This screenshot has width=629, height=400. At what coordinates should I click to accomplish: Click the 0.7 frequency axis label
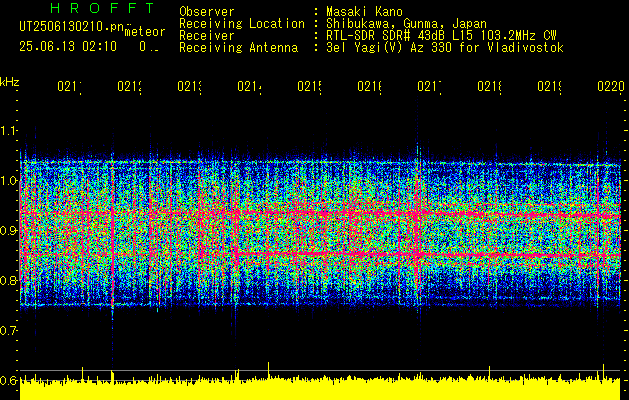click(x=8, y=331)
